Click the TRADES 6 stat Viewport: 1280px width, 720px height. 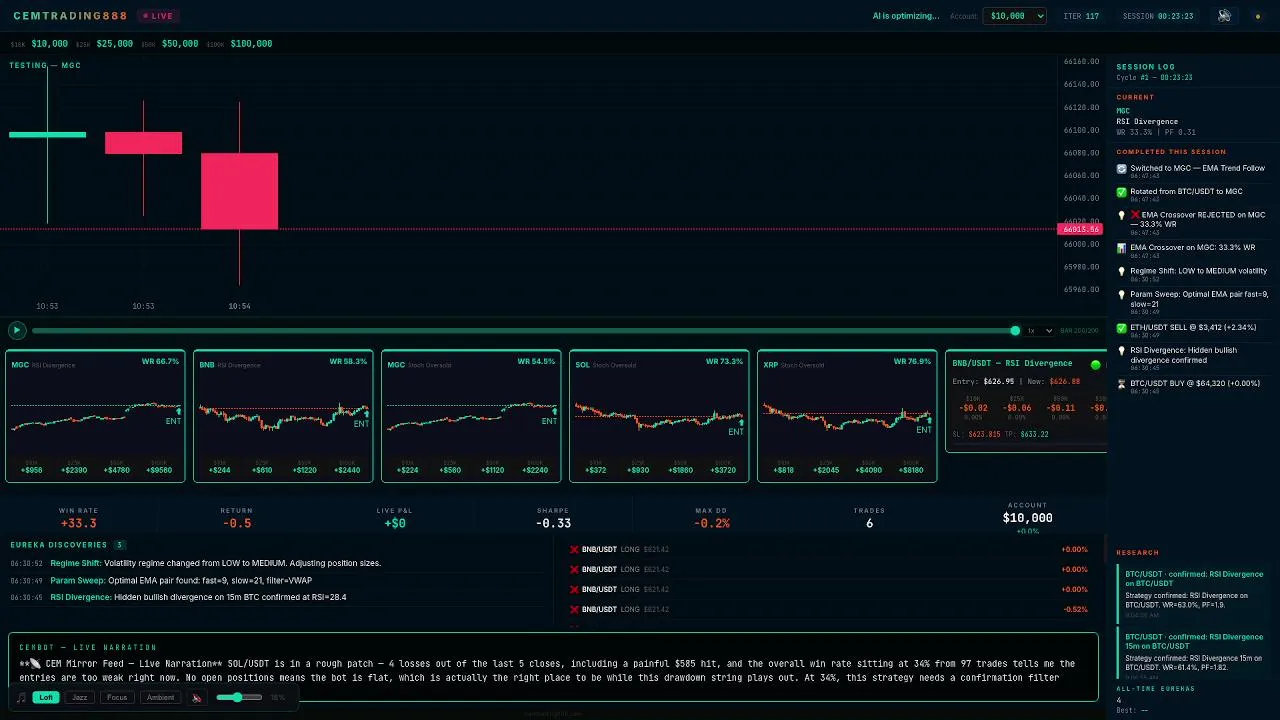coord(869,518)
